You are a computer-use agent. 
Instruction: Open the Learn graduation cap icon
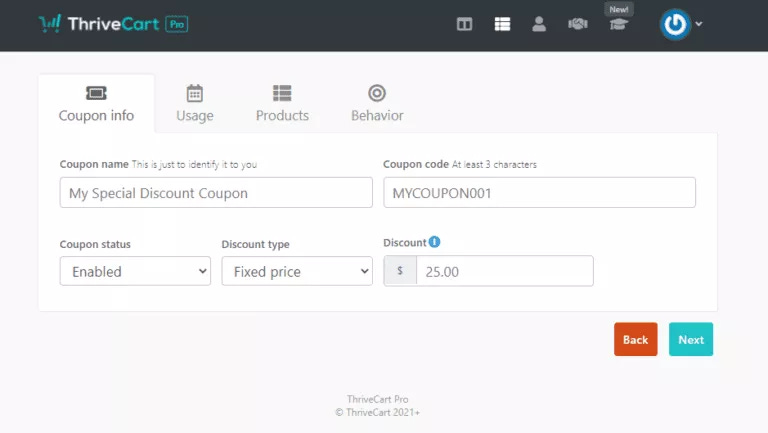[x=619, y=24]
